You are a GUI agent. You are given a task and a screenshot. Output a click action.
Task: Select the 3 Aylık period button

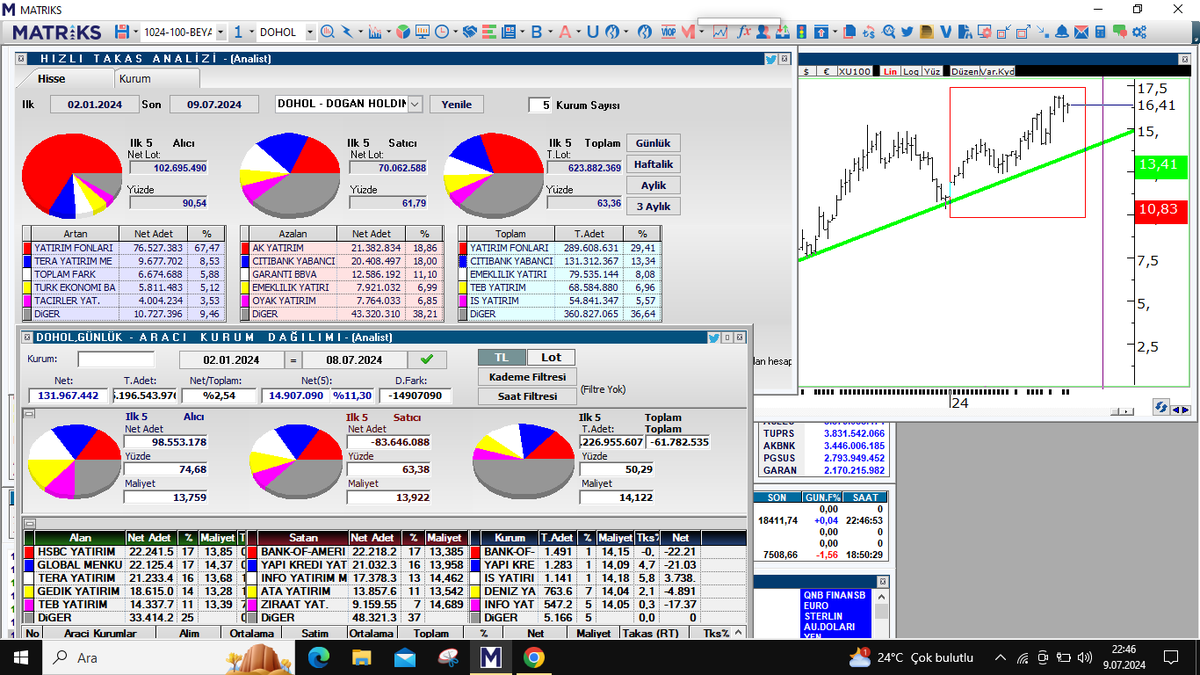[x=653, y=206]
